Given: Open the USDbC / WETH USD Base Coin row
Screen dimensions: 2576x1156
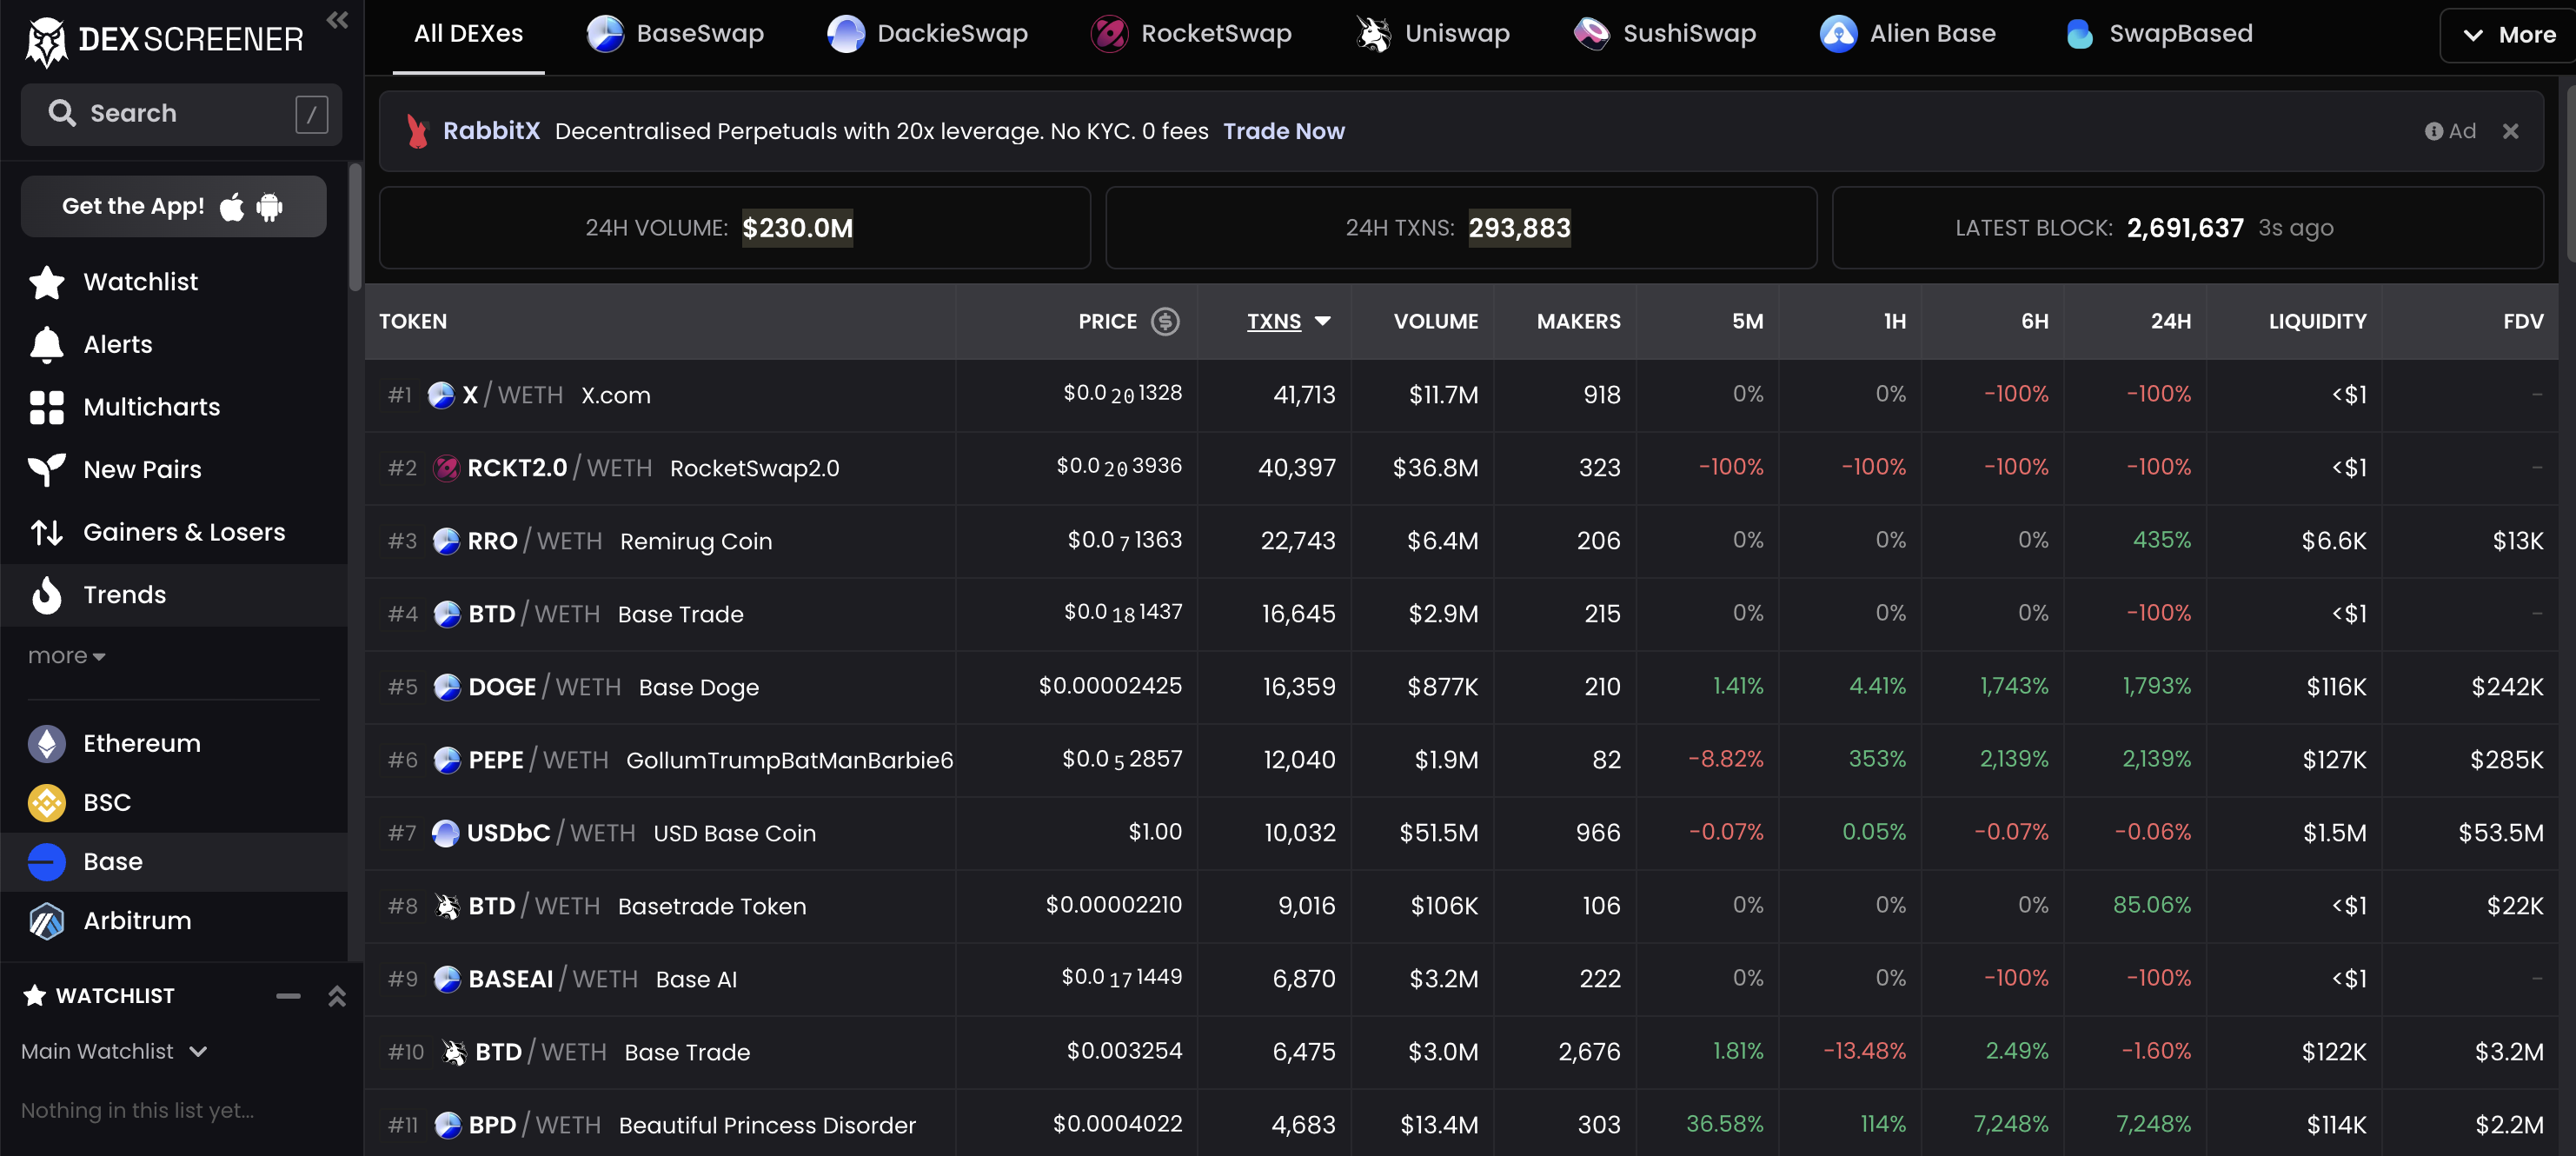Looking at the screenshot, I should click(x=1460, y=833).
